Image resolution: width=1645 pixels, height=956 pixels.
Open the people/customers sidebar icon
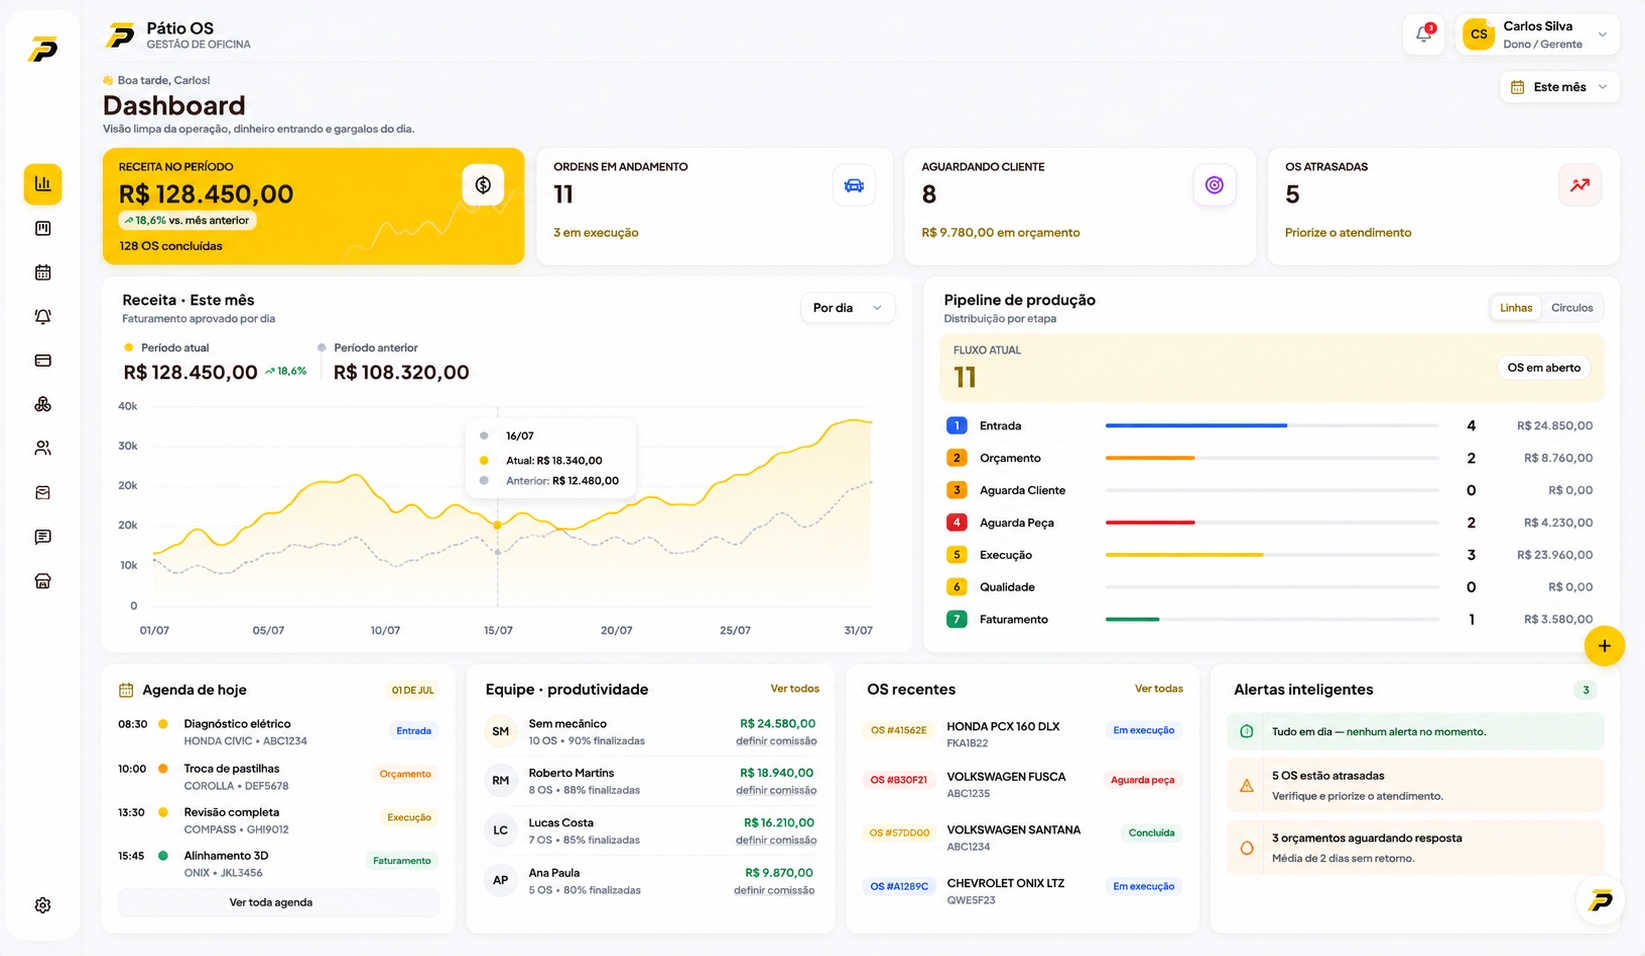tap(43, 448)
